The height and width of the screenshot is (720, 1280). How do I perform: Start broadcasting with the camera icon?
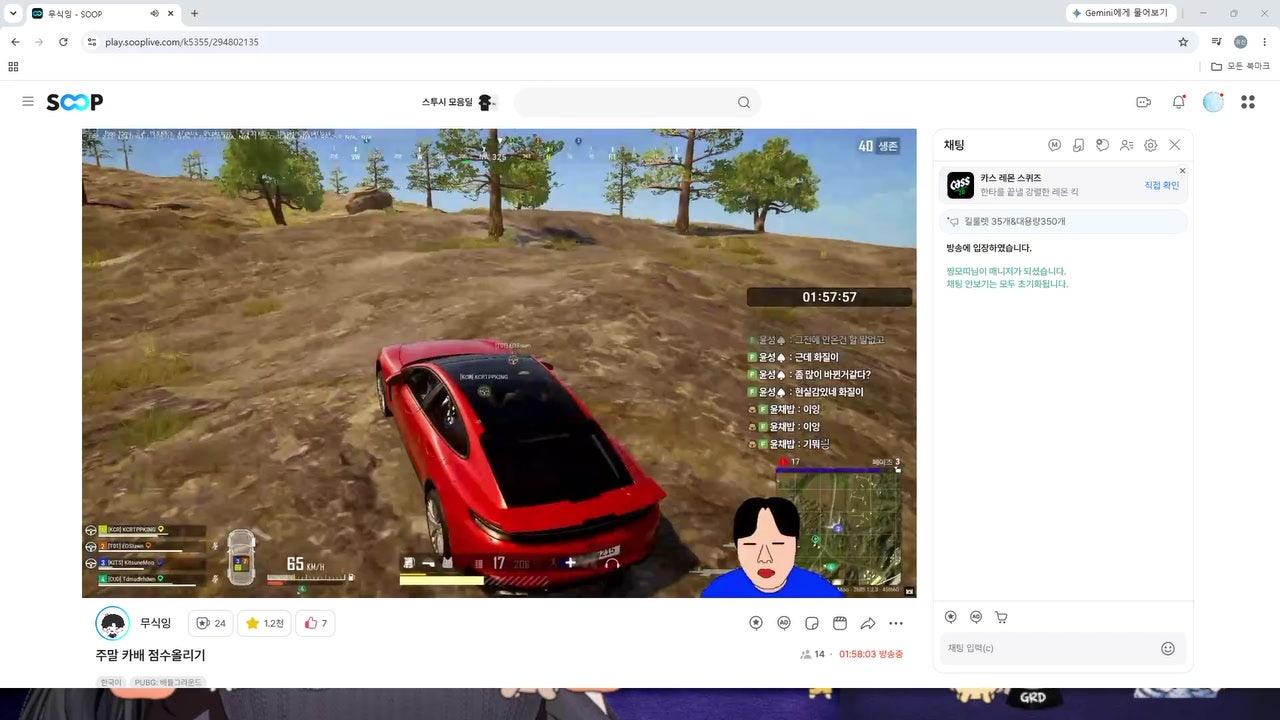(x=1144, y=102)
